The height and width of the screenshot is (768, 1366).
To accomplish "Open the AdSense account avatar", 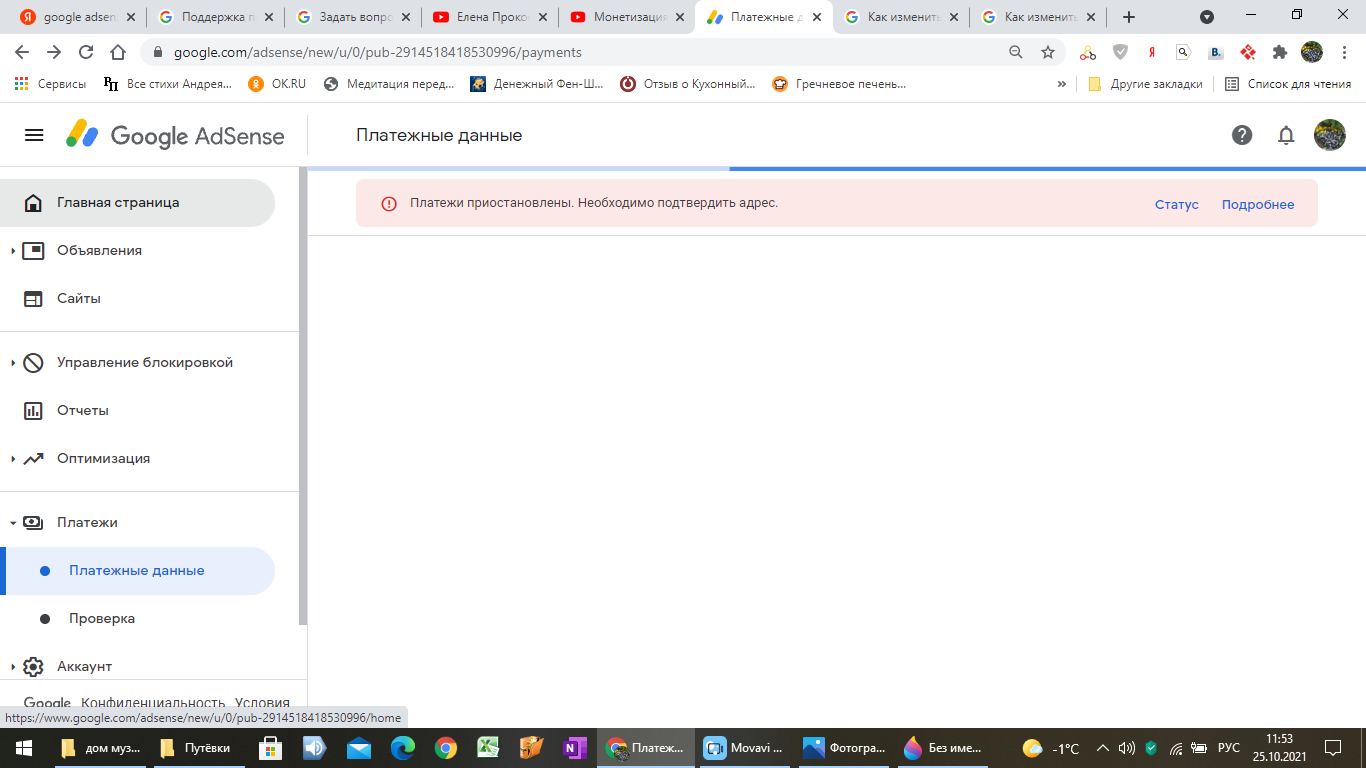I will (x=1329, y=135).
